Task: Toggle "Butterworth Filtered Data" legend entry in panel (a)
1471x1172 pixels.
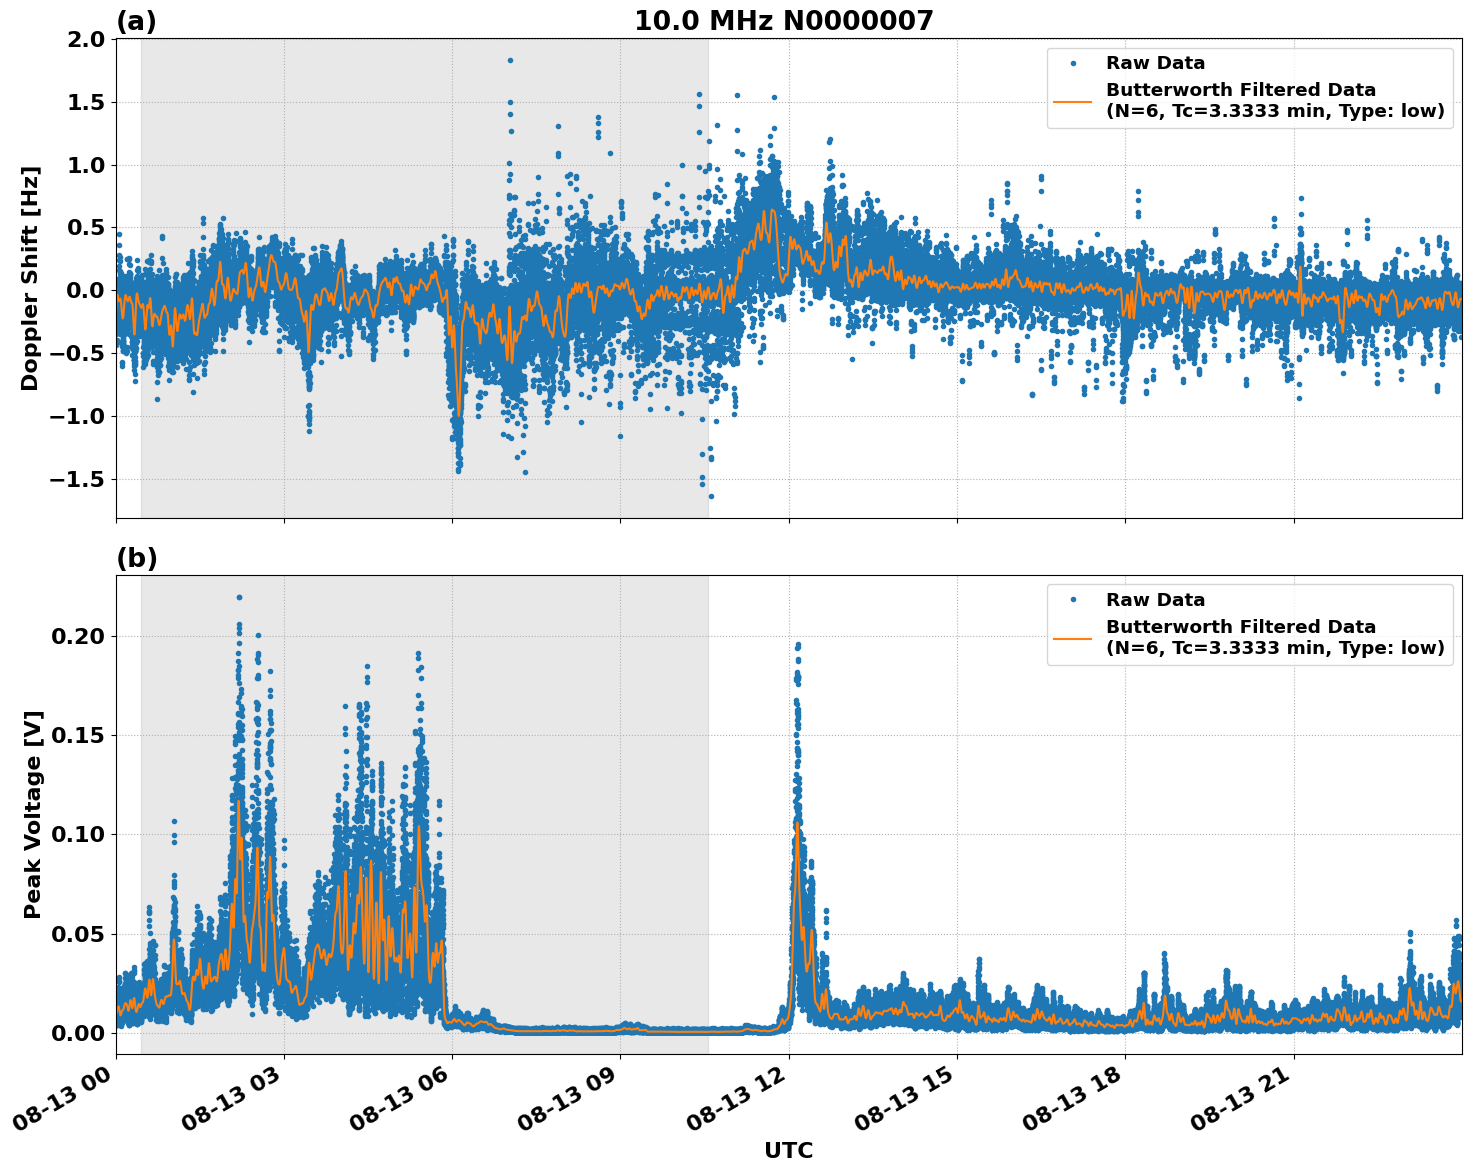Action: pos(1240,89)
